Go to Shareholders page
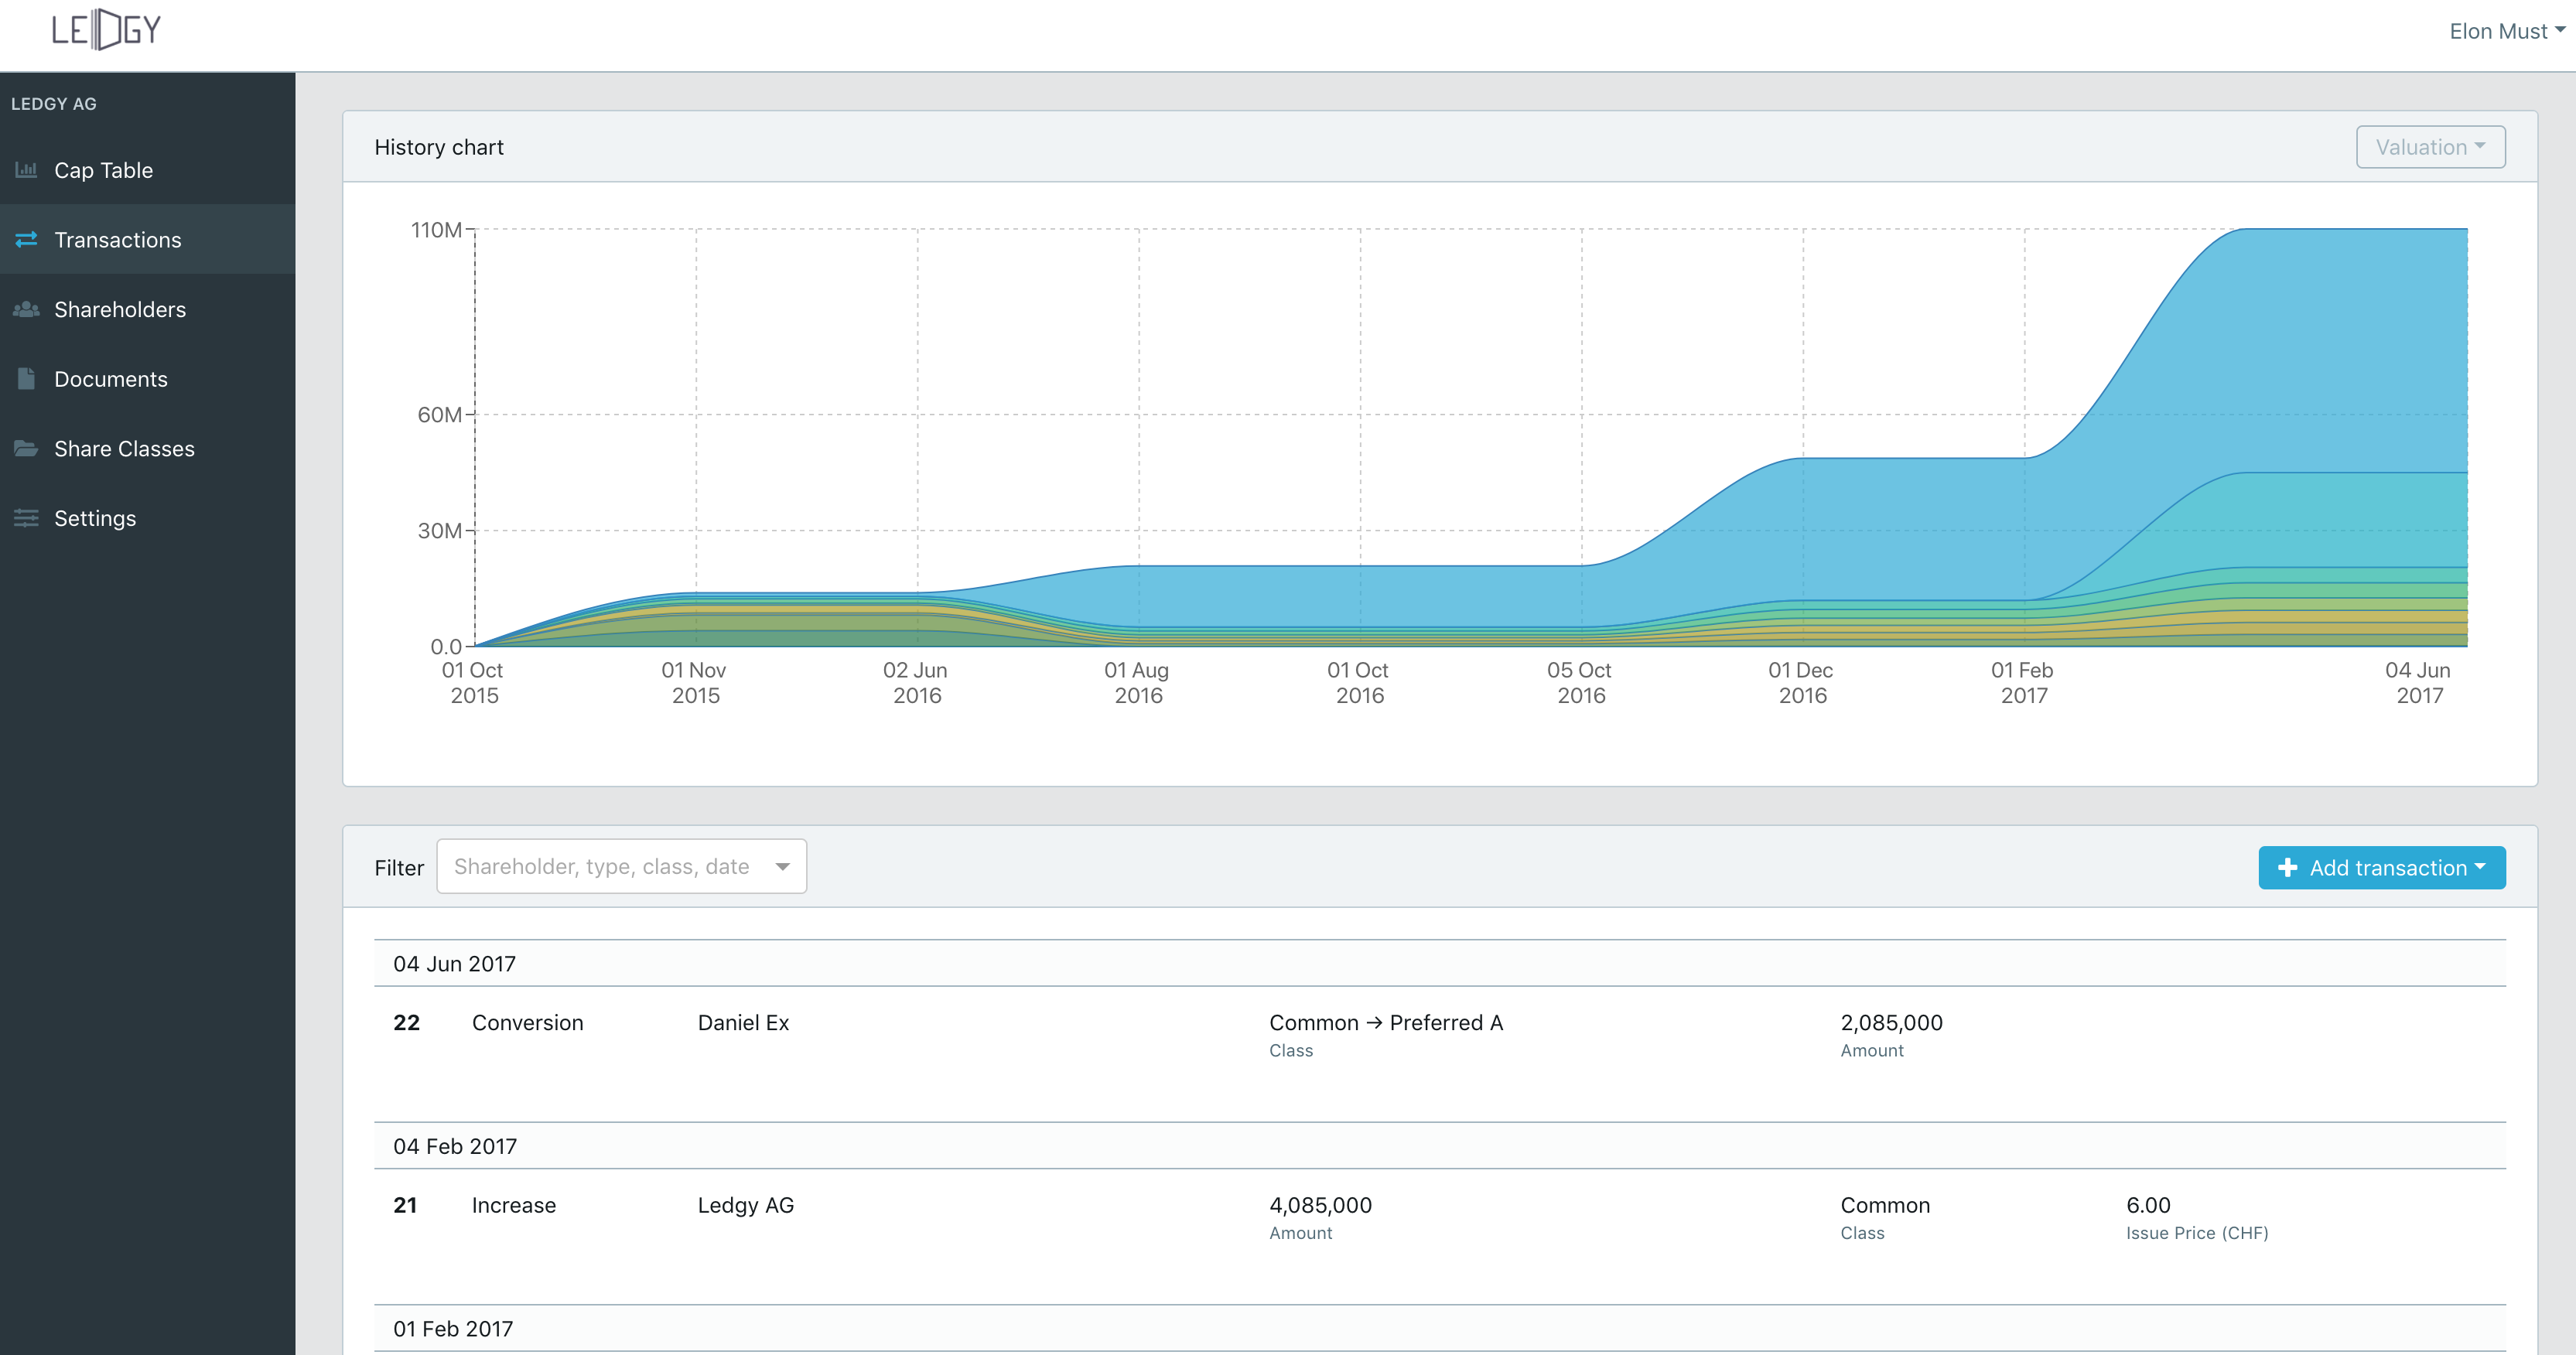Screen dimensions: 2576x1355 [120, 310]
